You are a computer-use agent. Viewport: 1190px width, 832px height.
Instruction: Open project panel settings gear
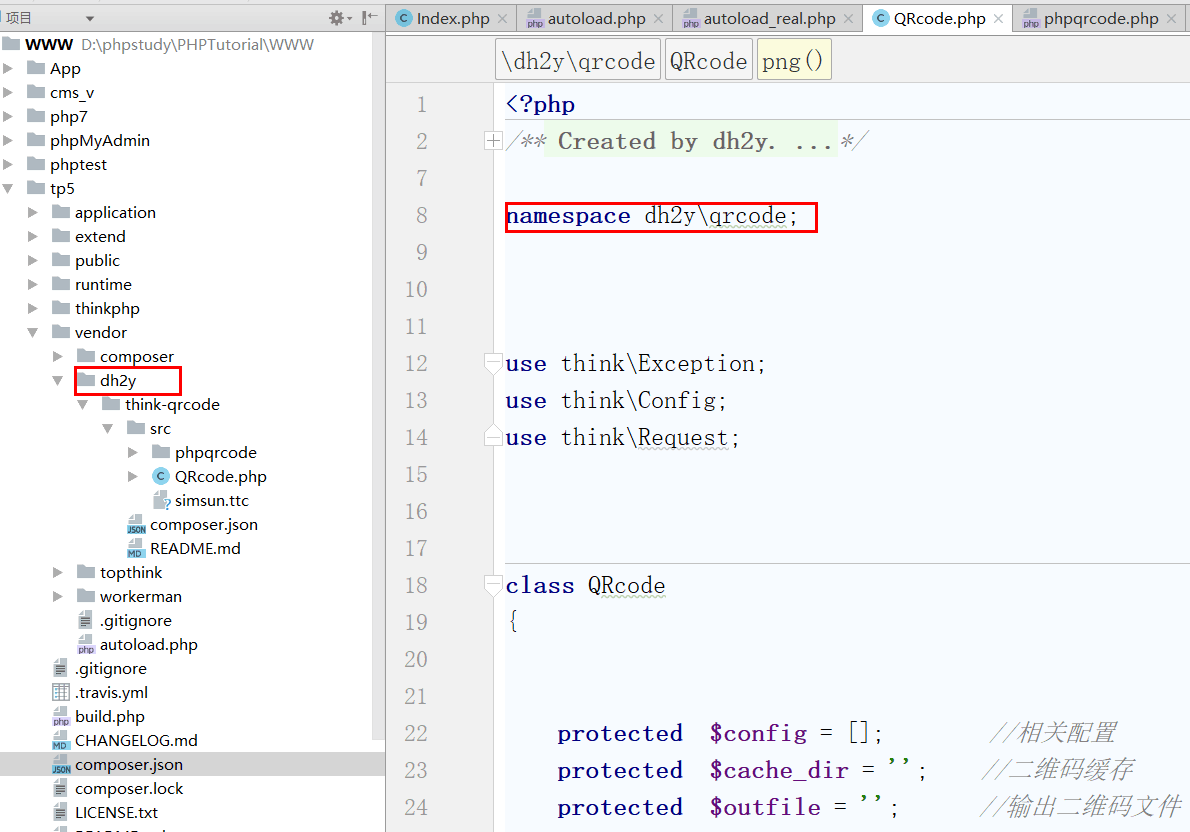coord(336,17)
